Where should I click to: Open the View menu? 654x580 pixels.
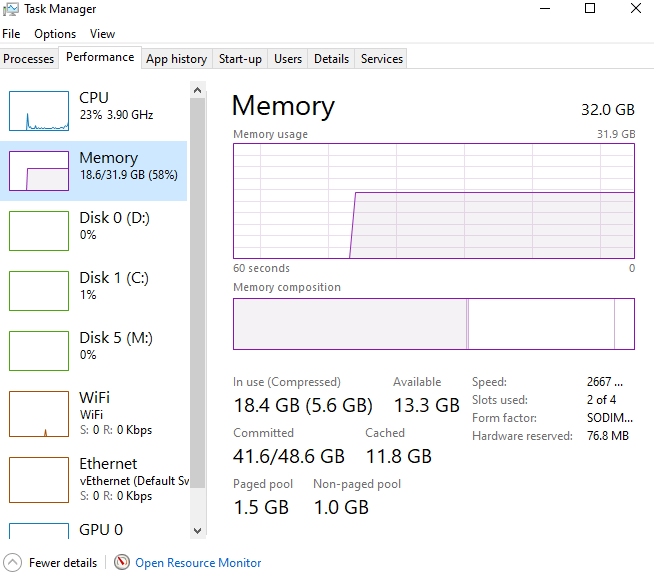(102, 34)
